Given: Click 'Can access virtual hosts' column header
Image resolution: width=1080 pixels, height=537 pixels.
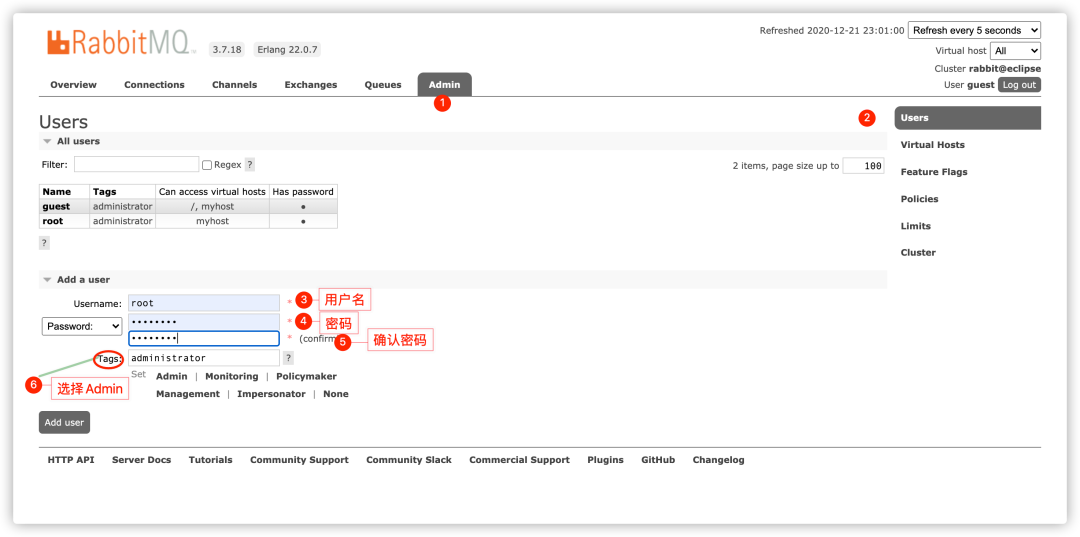Looking at the screenshot, I should 212,192.
